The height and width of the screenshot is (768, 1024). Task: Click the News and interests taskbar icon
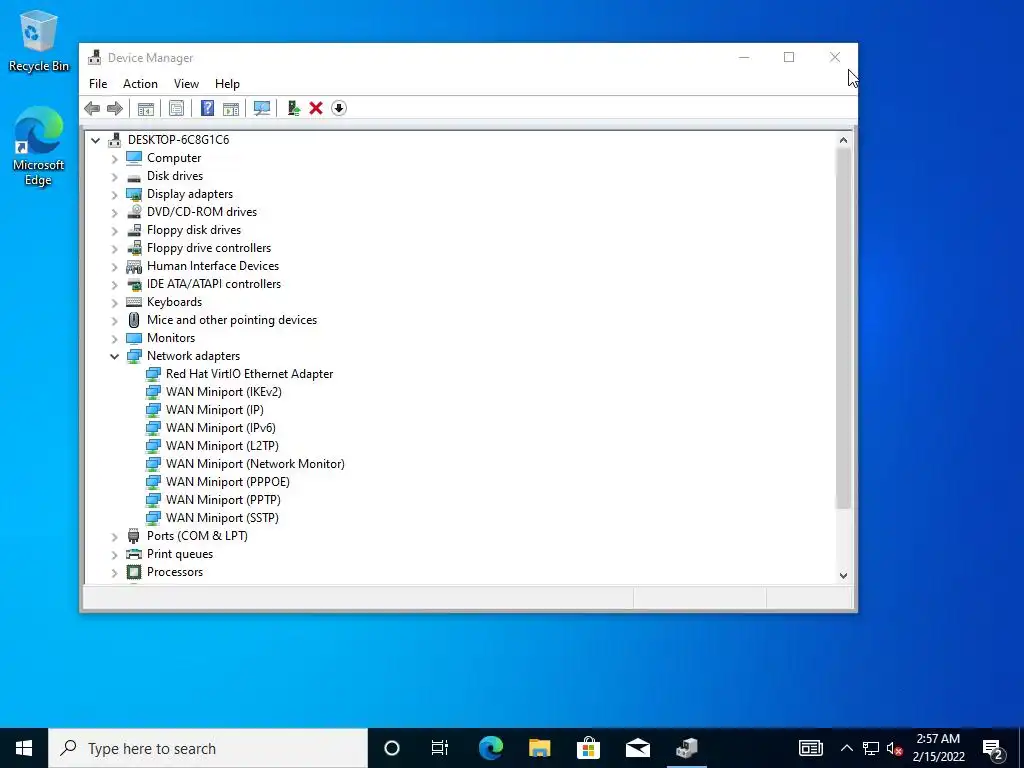[x=810, y=748]
